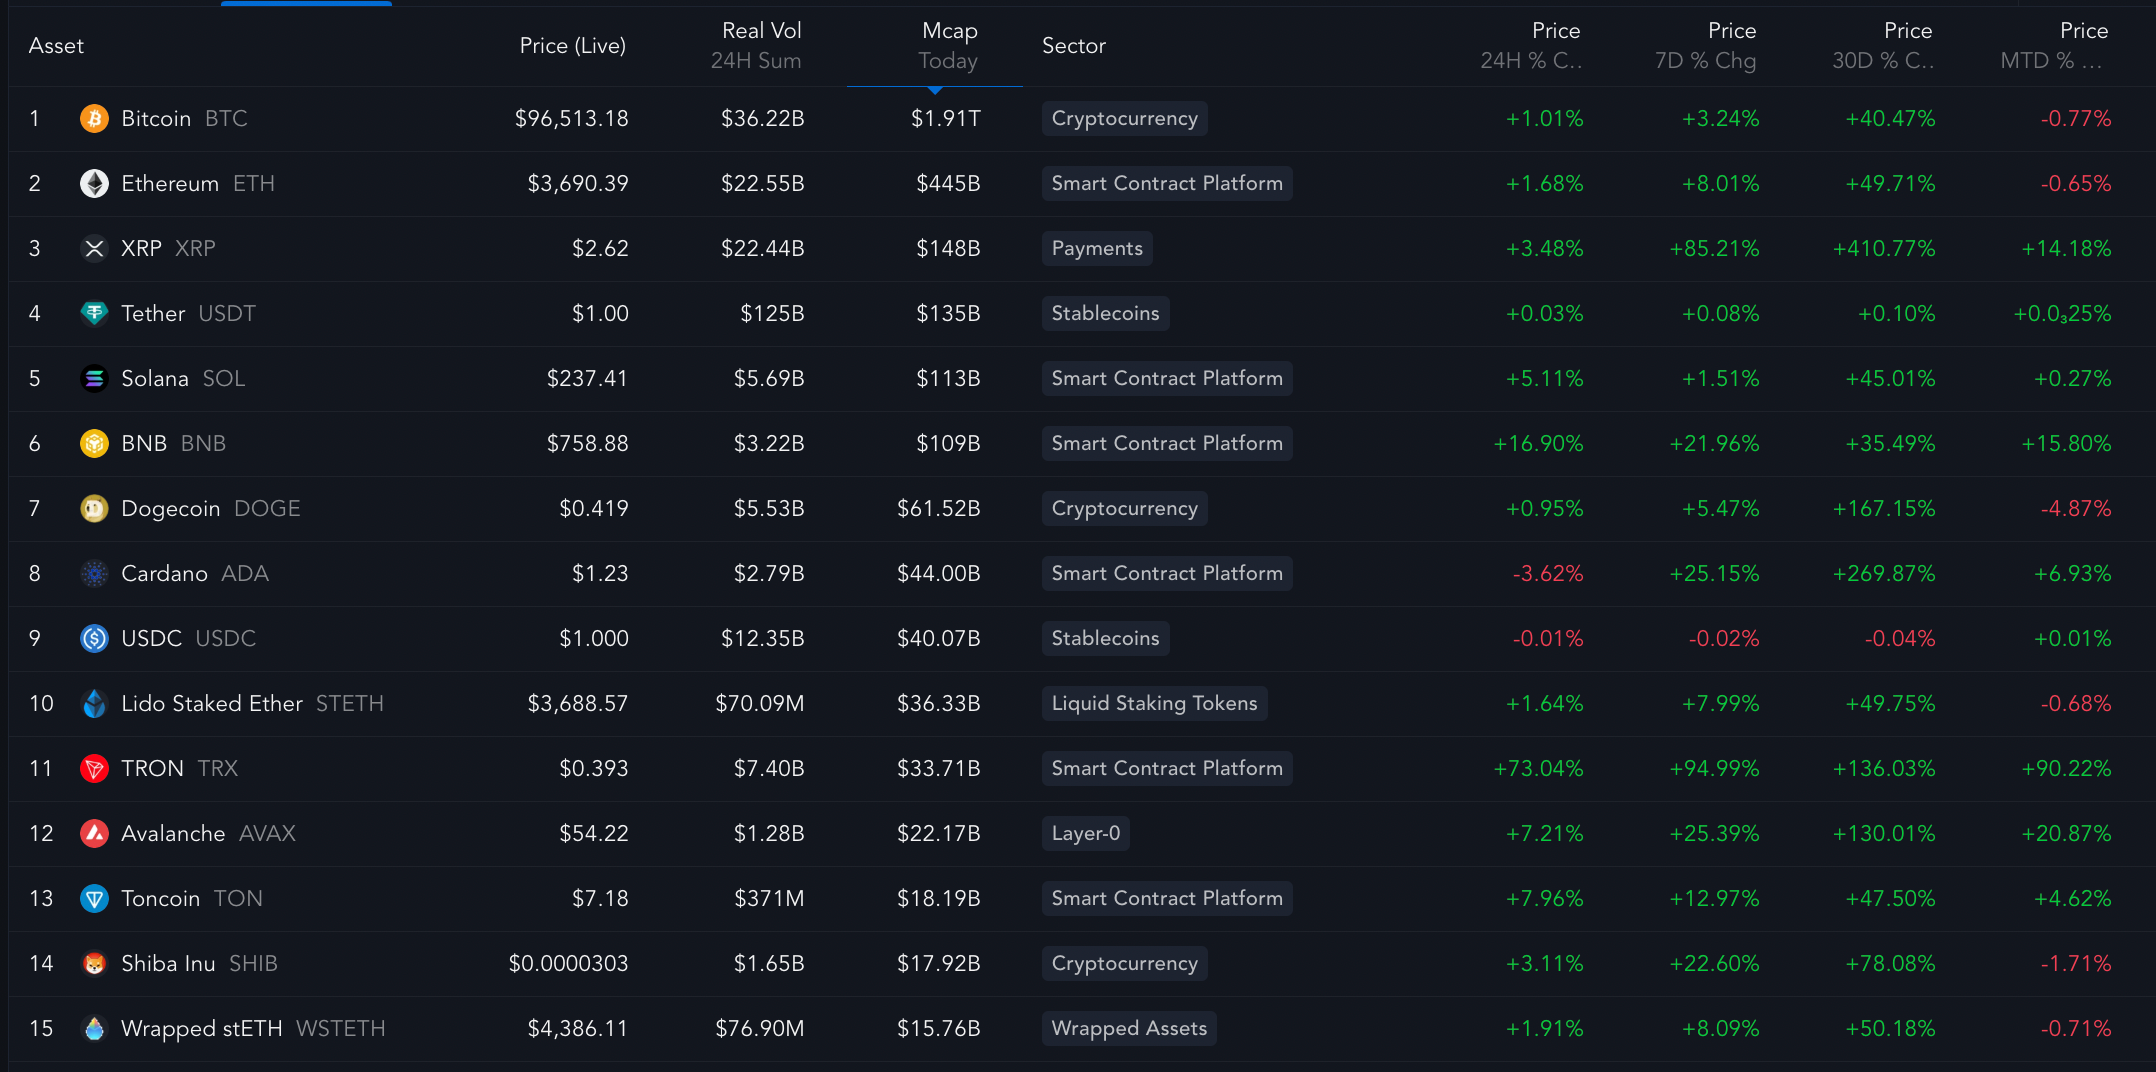Sort by Price 7D % Chg header

tap(1706, 46)
